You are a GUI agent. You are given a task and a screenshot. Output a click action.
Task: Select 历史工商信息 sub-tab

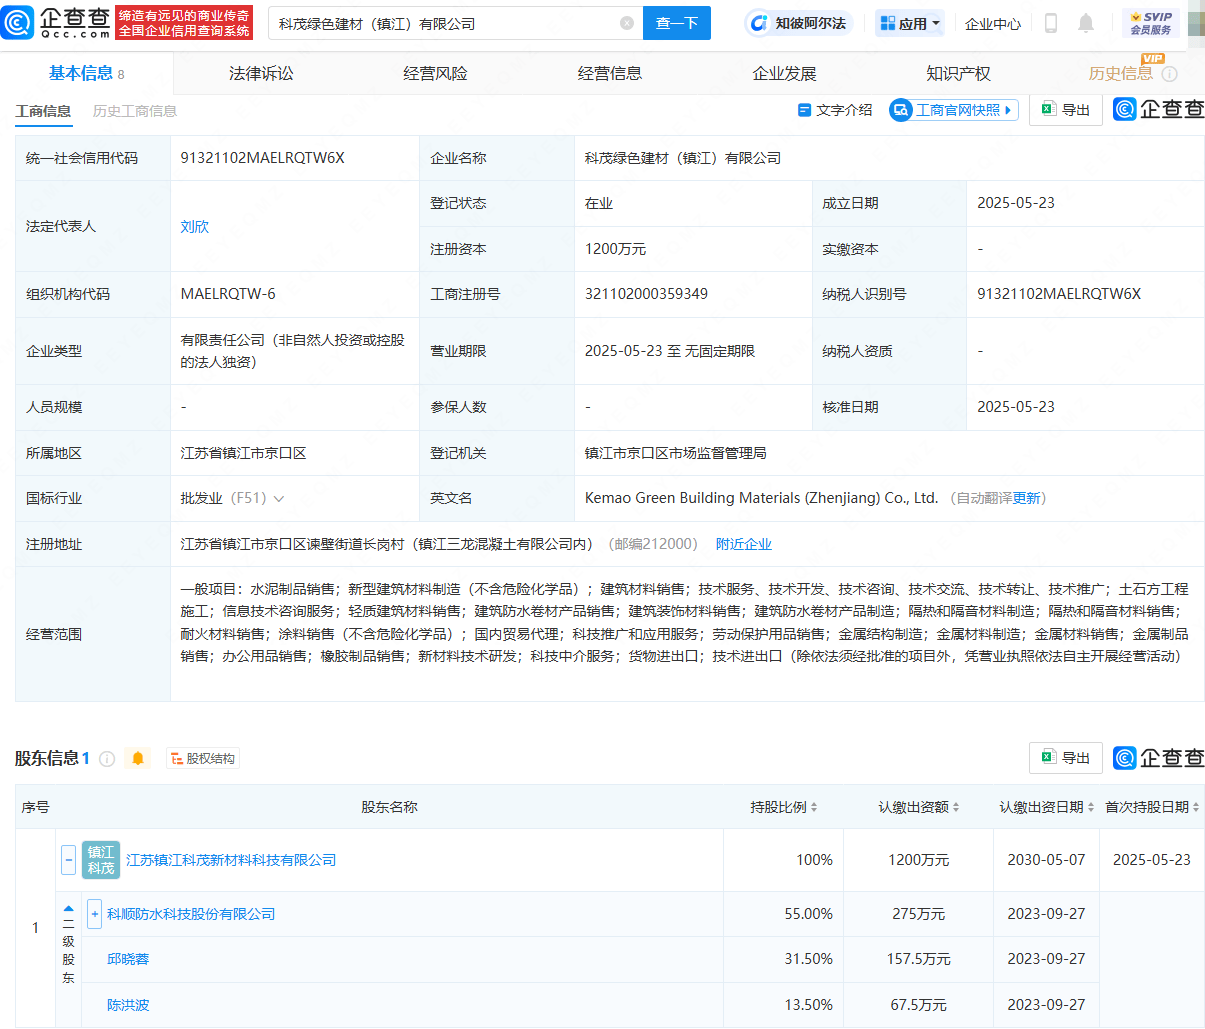click(x=135, y=111)
